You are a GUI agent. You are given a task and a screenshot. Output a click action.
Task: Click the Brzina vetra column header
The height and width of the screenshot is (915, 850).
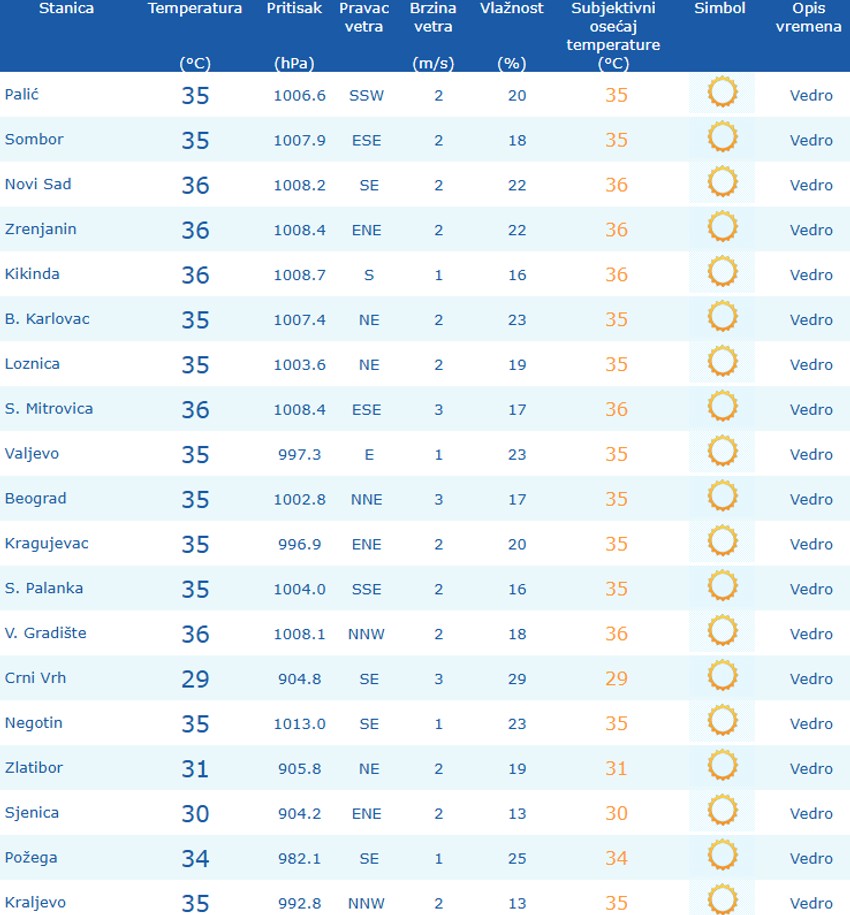tap(432, 17)
